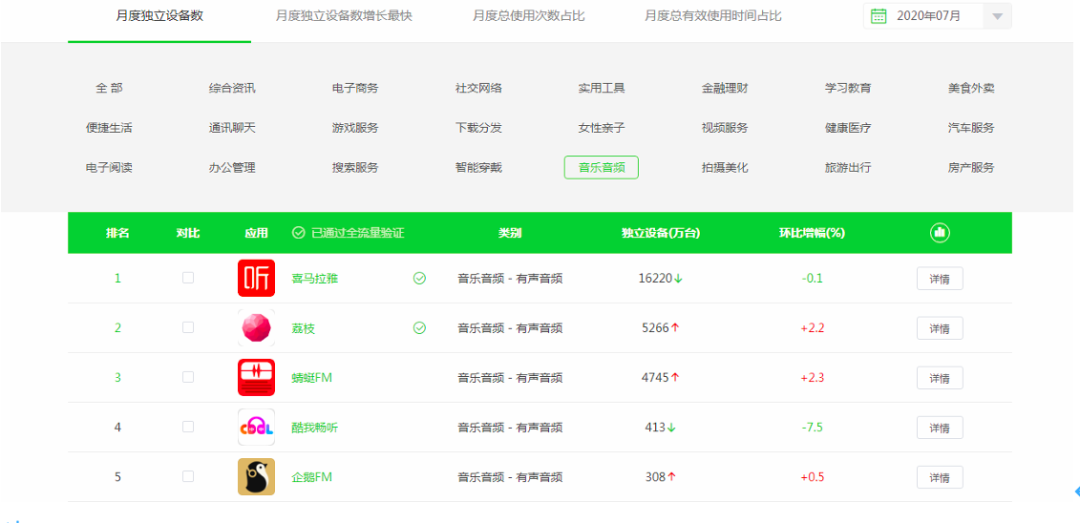Click the 已通过全流量验证 checkmark icon in header
Image resolution: width=1080 pixels, height=523 pixels.
coord(298,233)
